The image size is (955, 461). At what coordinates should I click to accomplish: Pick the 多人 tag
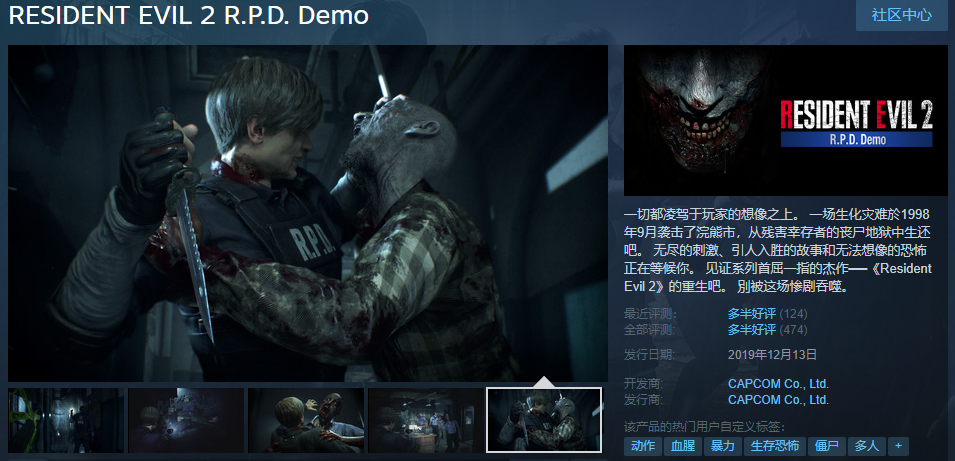click(x=864, y=446)
